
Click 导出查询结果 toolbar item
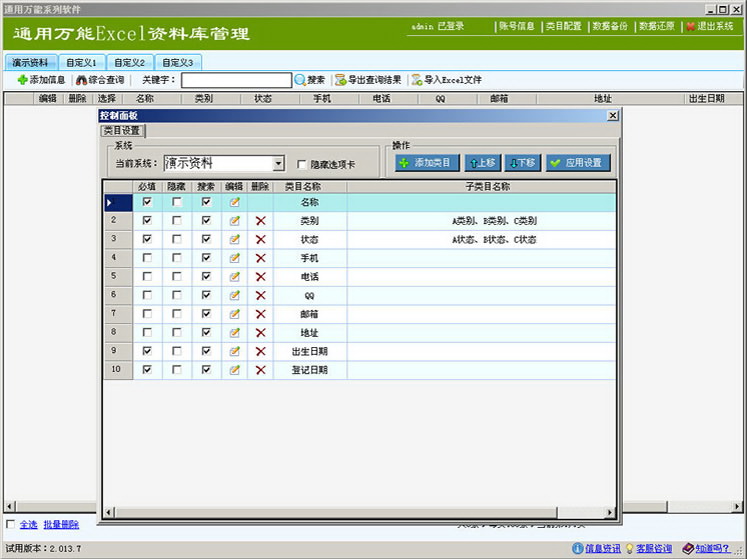coord(368,80)
